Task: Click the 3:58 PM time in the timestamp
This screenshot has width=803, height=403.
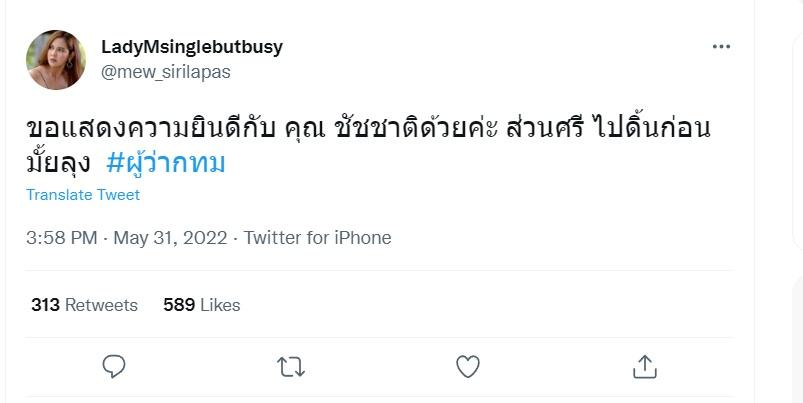Action: [62, 238]
